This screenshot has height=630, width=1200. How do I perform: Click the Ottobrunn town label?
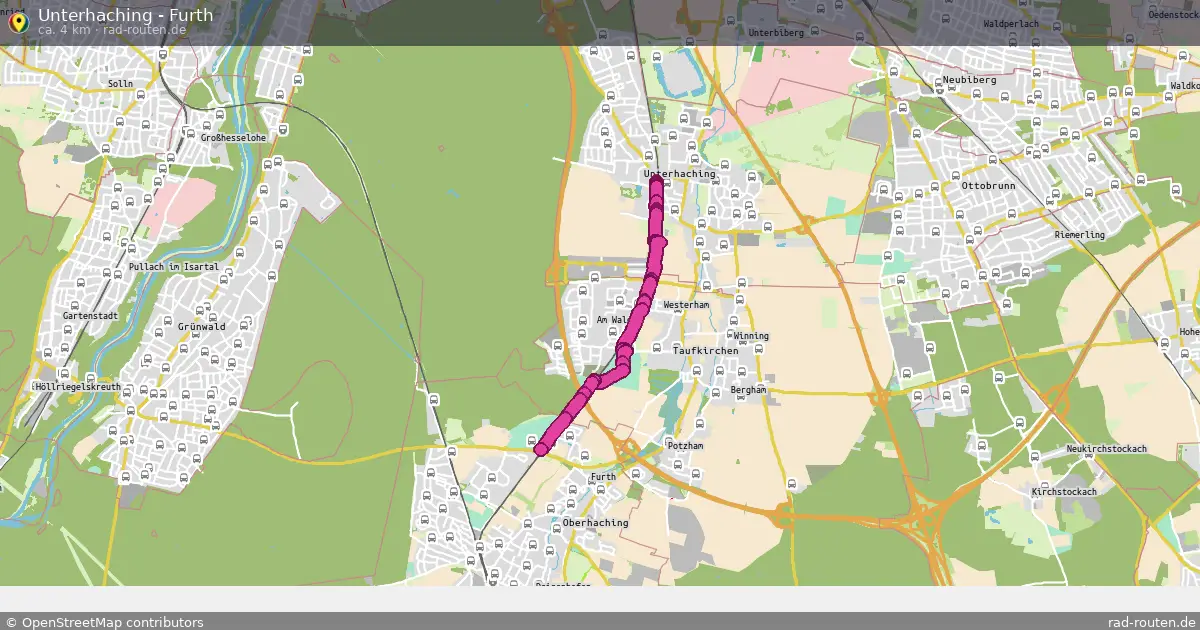[988, 186]
